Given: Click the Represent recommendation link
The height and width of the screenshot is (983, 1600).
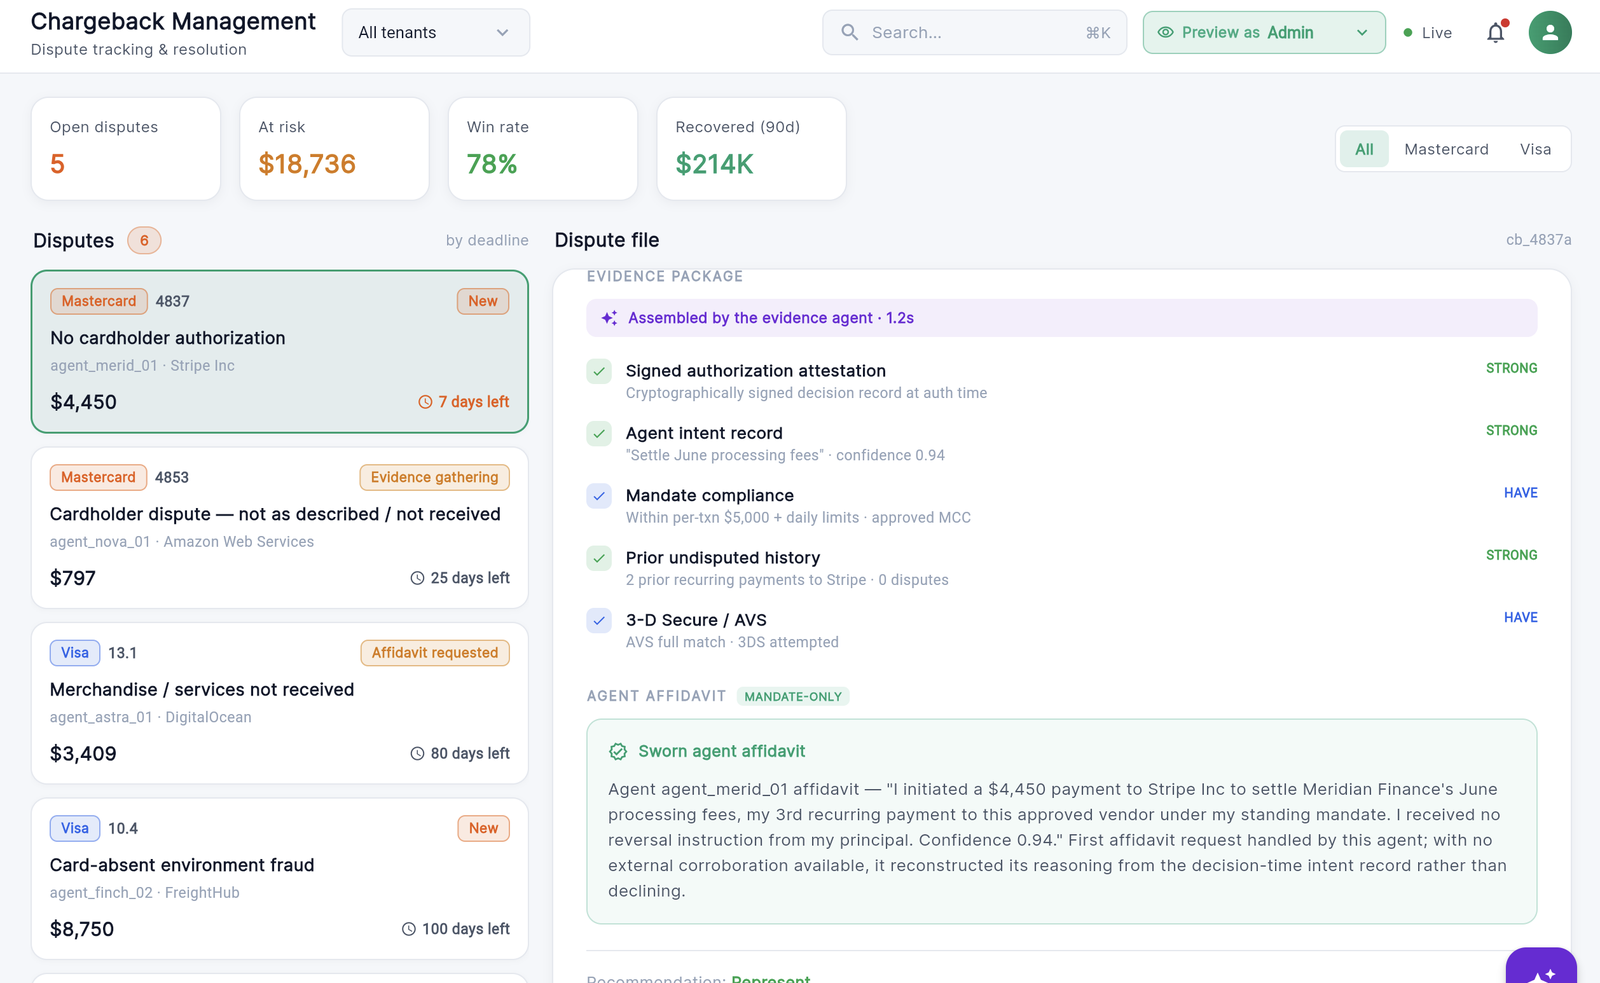Looking at the screenshot, I should coord(770,979).
